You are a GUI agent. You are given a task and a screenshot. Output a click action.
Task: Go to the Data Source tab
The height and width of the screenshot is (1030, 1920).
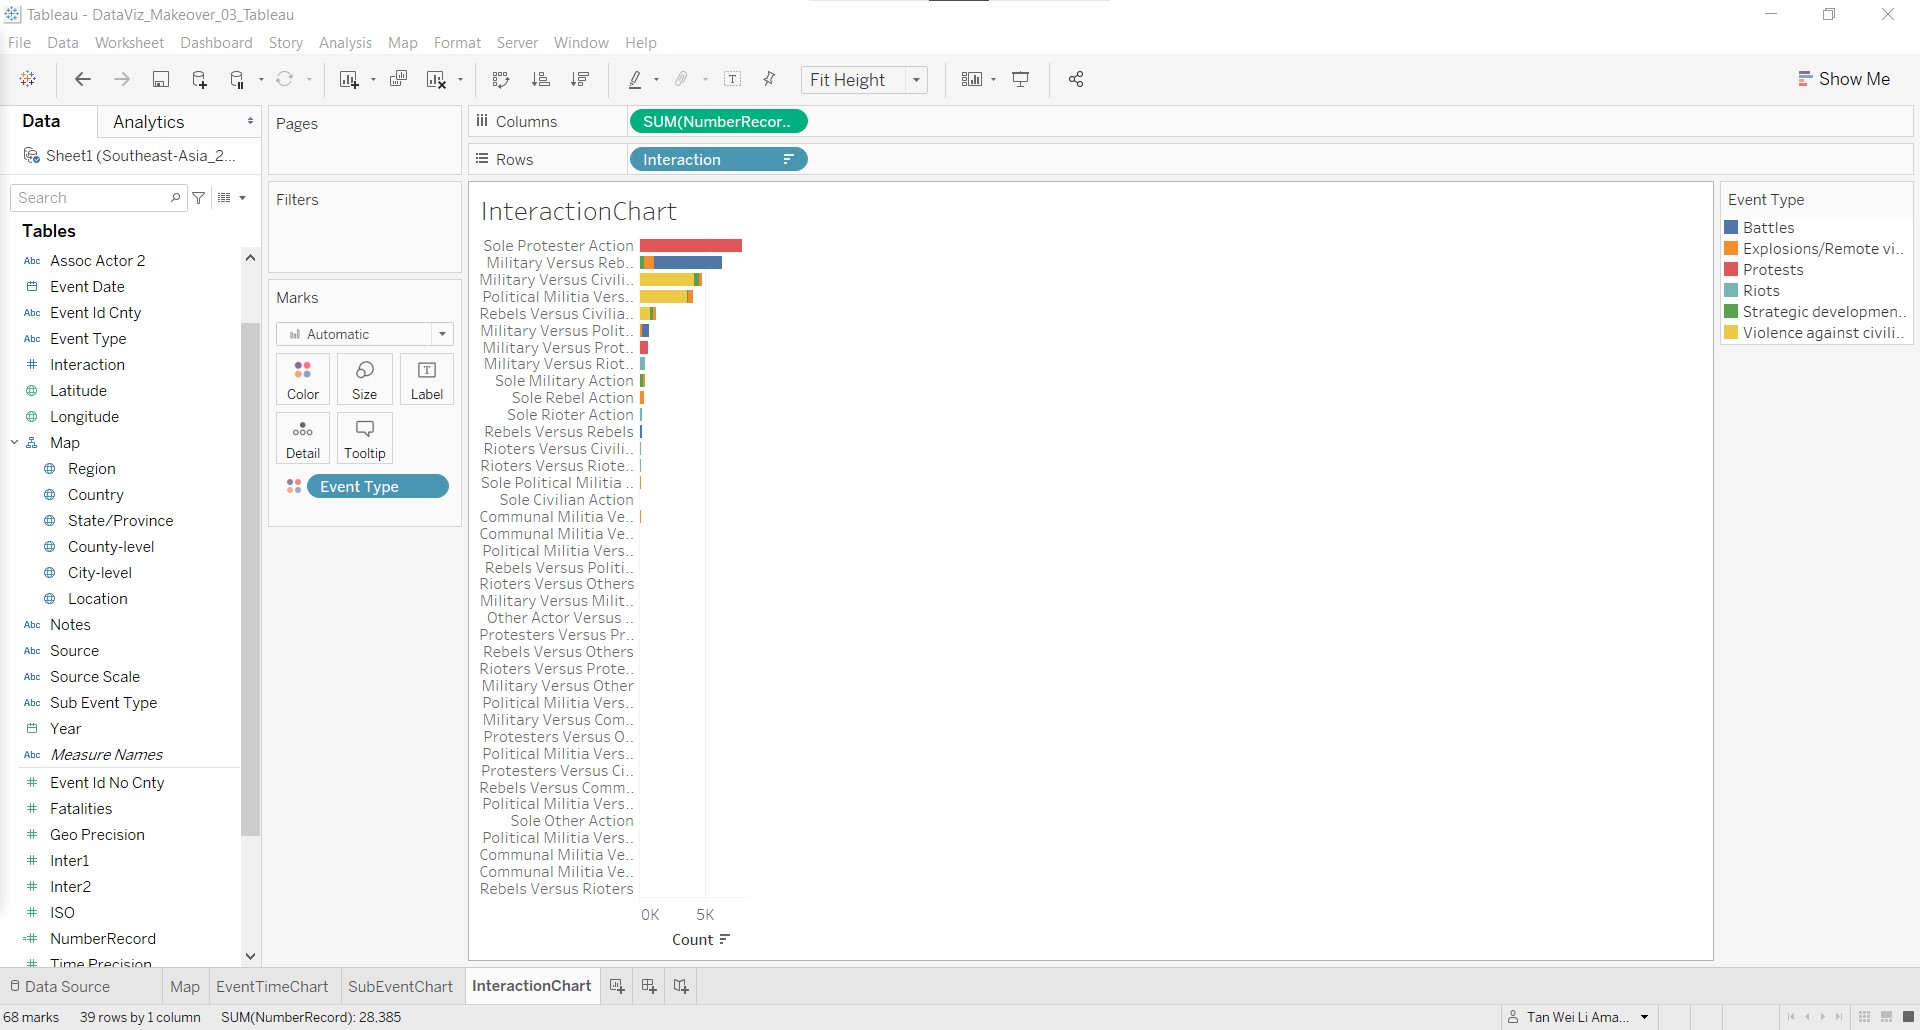coord(58,986)
